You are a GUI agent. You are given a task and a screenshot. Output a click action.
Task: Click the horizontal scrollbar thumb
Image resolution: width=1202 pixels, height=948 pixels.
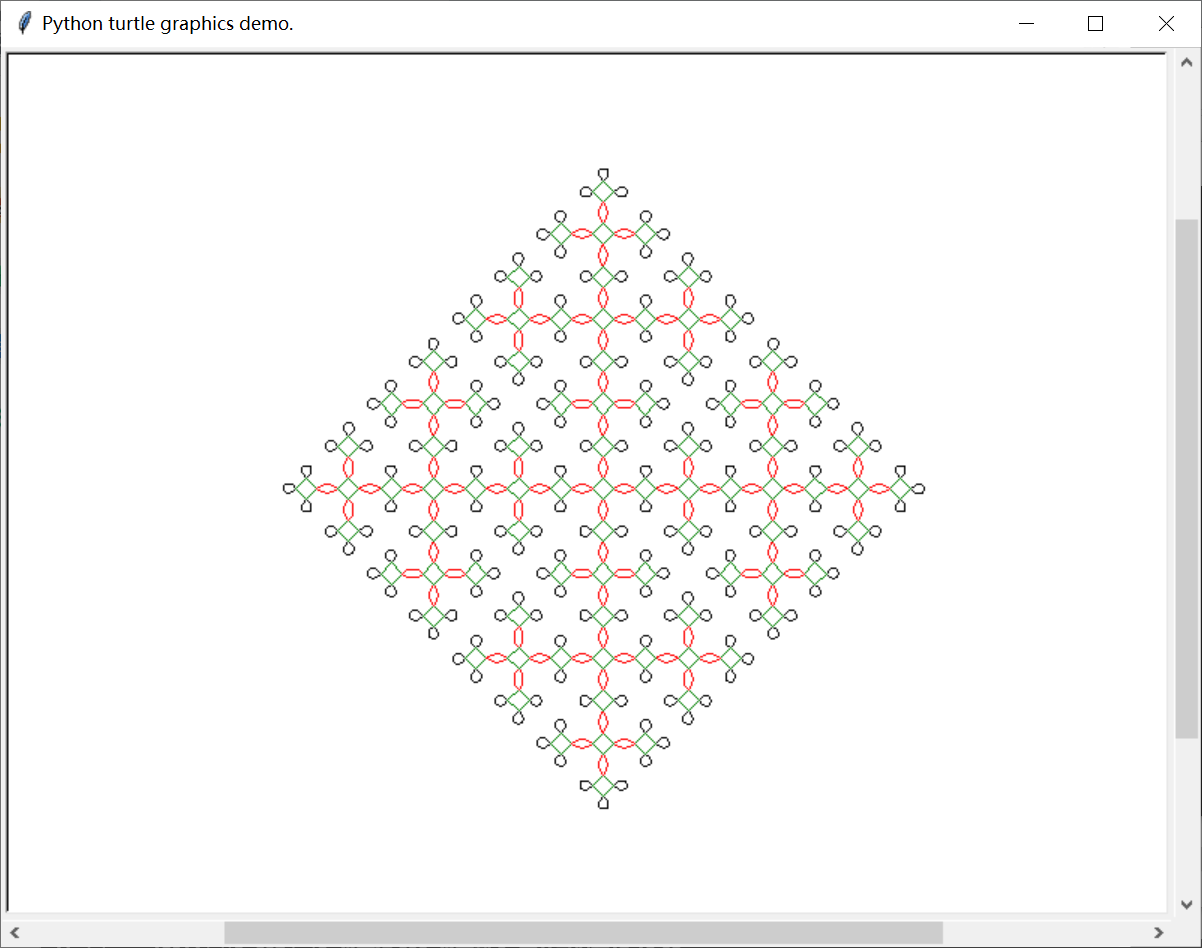[583, 933]
